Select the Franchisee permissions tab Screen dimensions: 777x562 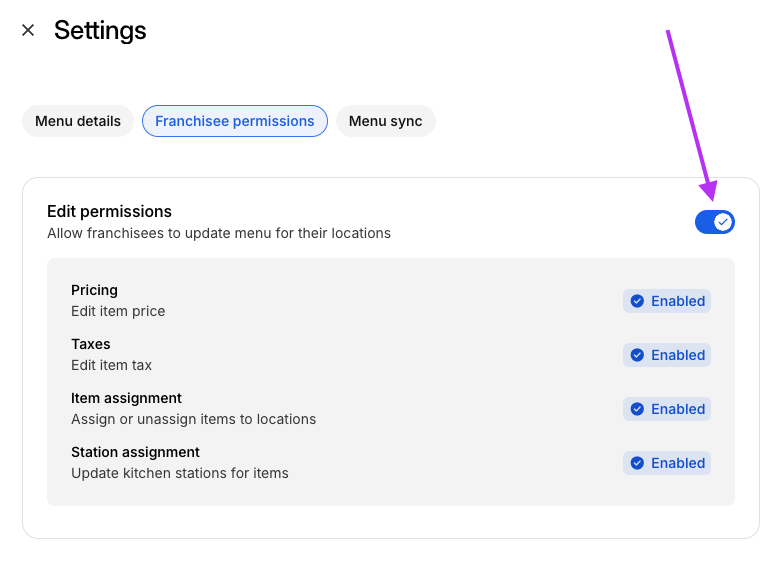click(235, 121)
